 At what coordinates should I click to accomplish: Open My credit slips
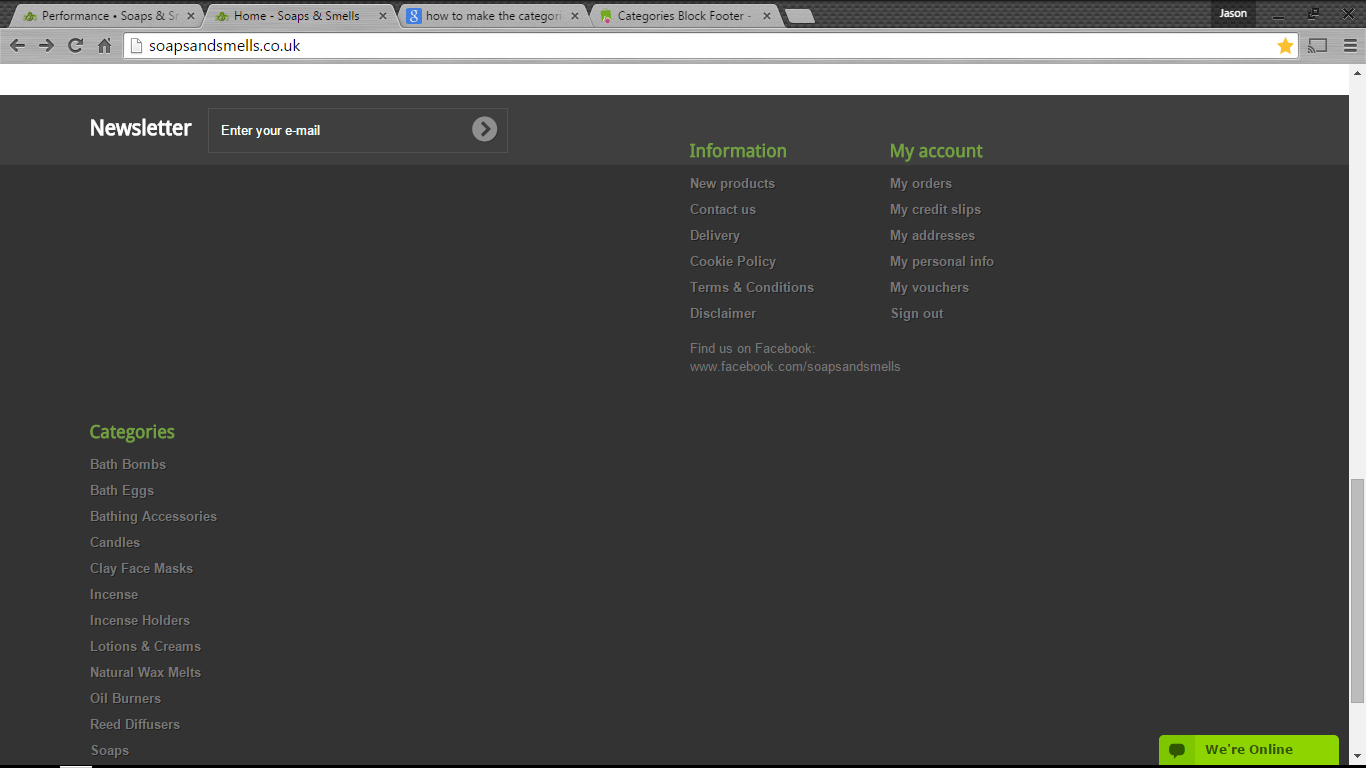pos(935,209)
